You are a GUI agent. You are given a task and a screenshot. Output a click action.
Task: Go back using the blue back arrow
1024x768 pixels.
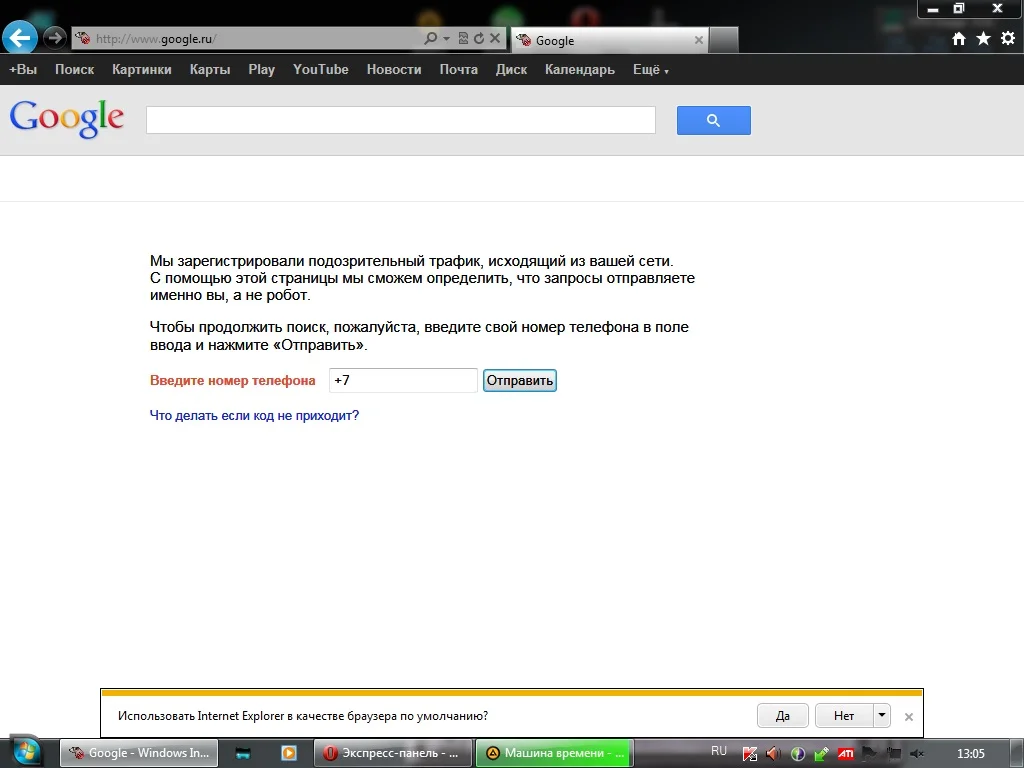pos(20,37)
